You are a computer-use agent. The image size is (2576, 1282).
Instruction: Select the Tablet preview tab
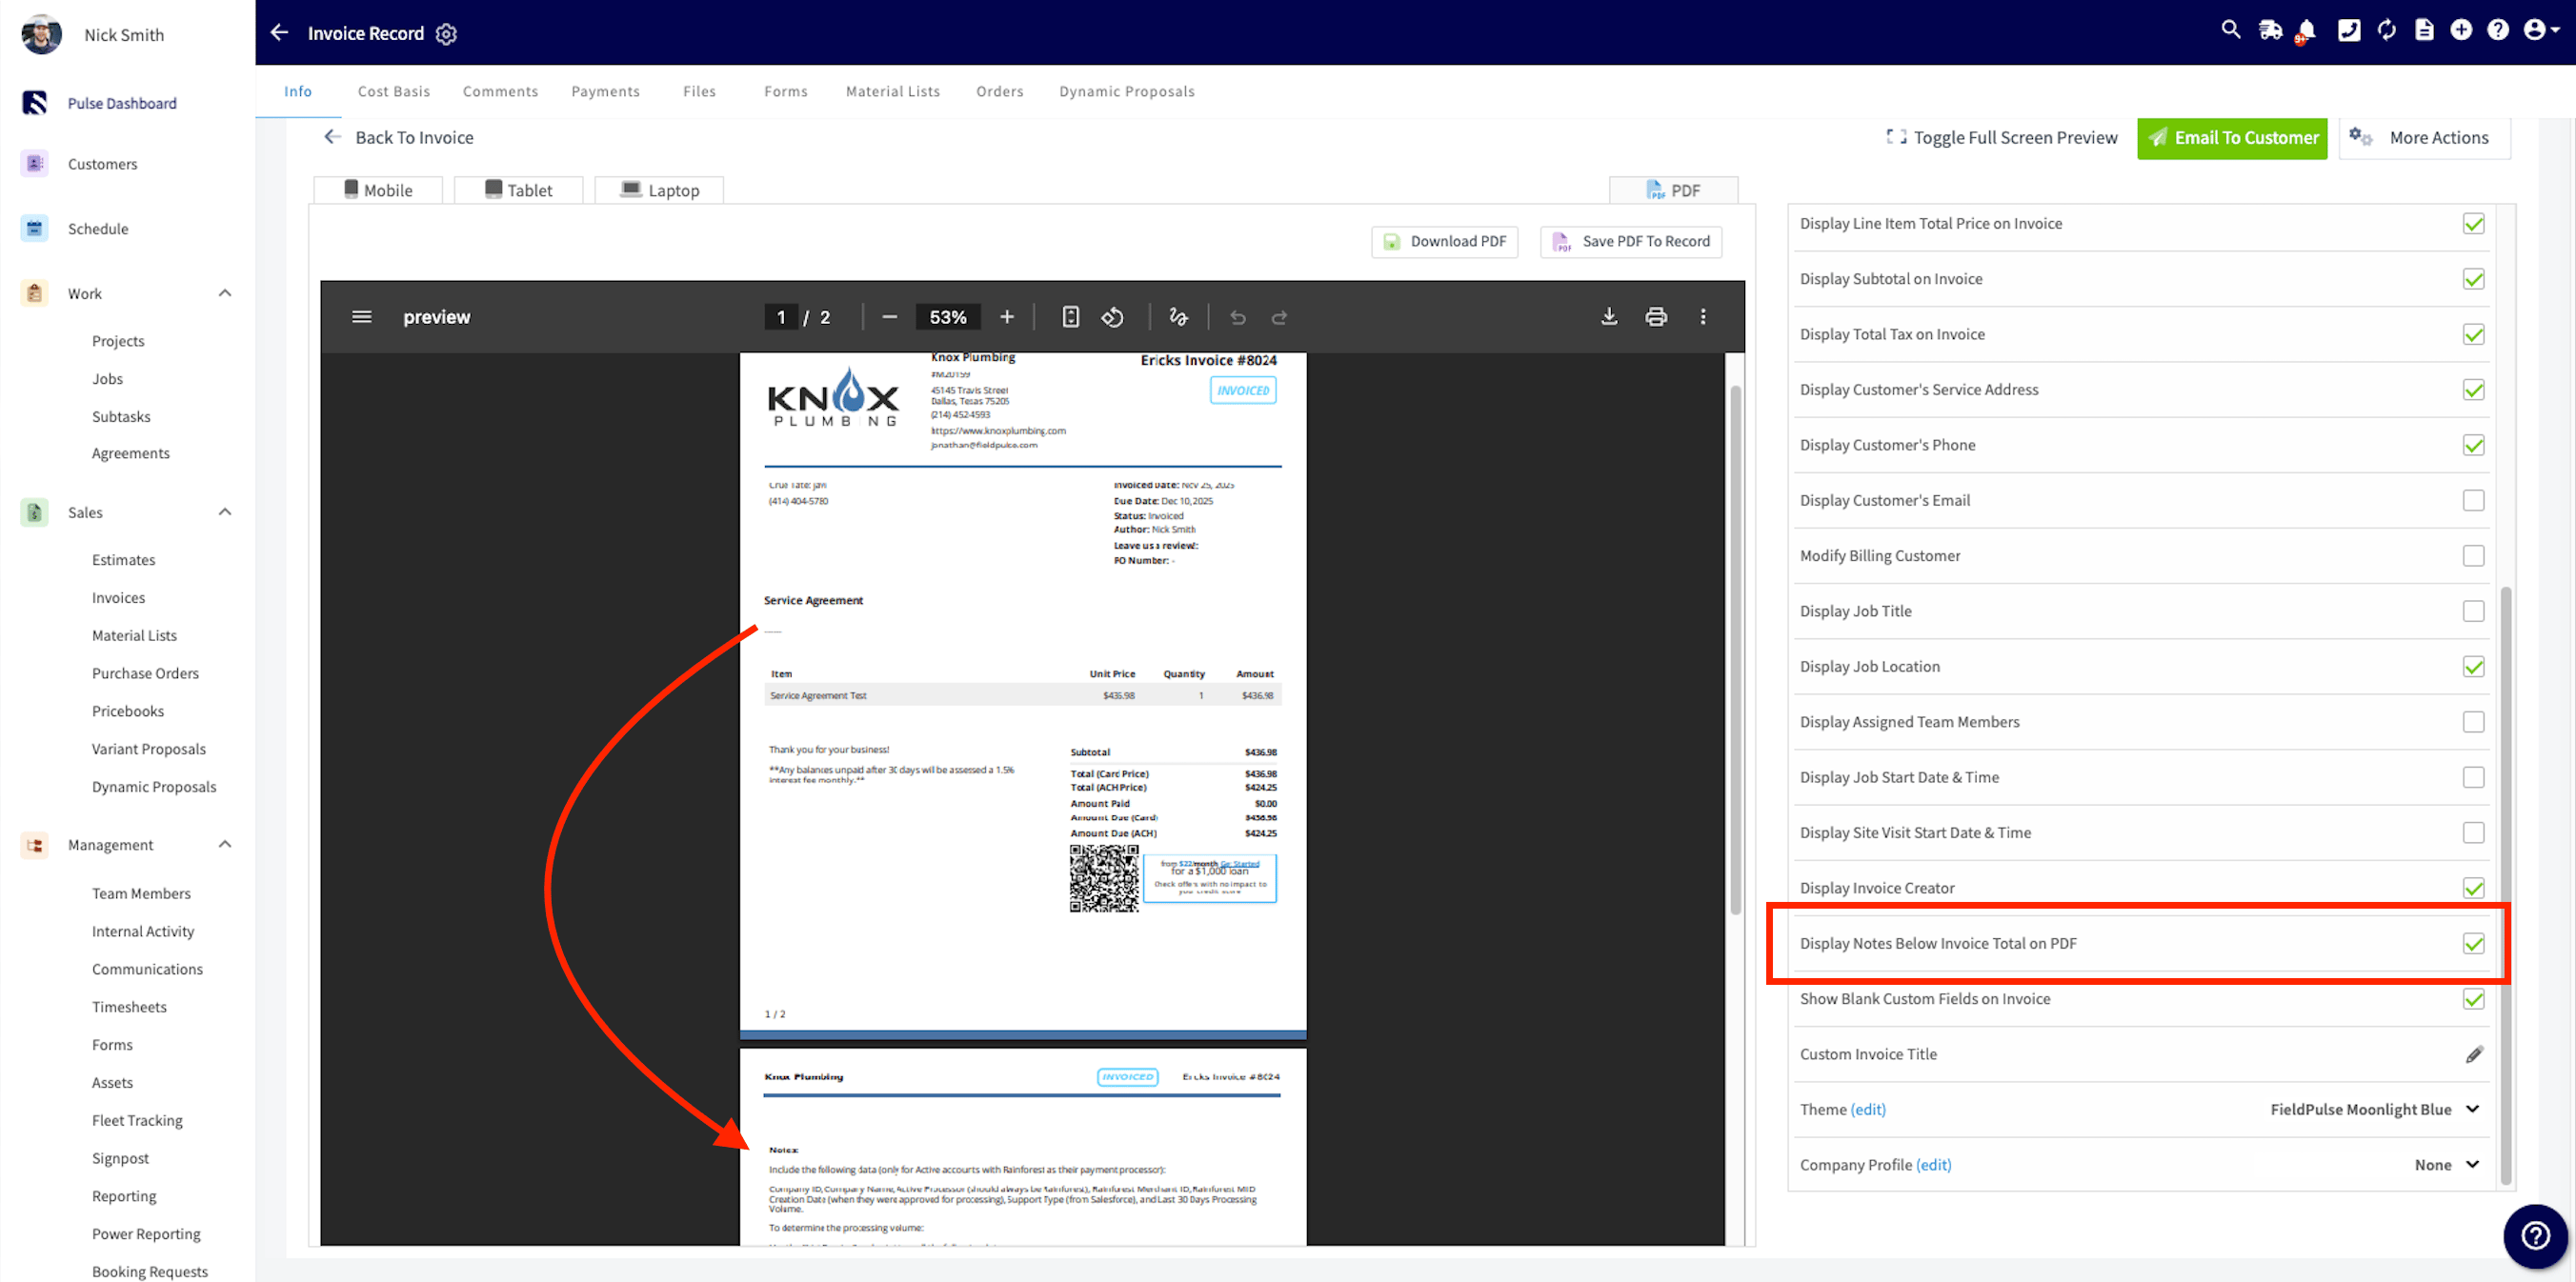tap(518, 190)
